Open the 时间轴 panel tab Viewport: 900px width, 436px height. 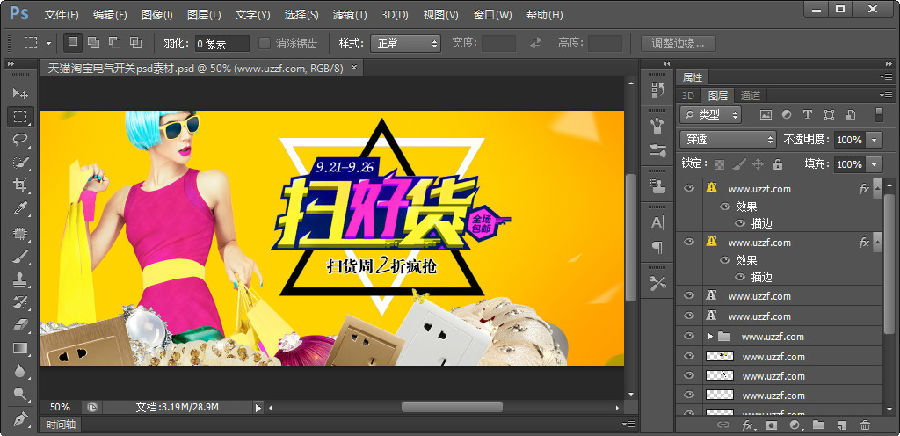click(61, 425)
